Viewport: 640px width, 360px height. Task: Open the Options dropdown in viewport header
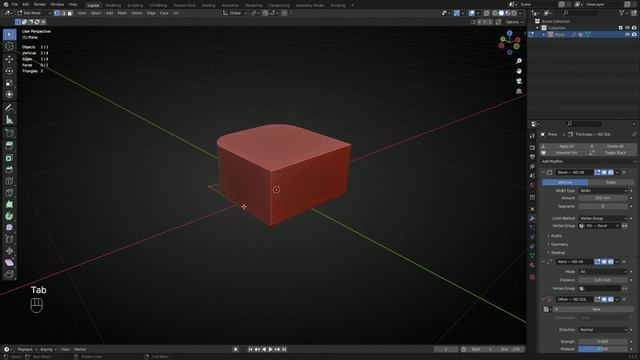[x=514, y=22]
